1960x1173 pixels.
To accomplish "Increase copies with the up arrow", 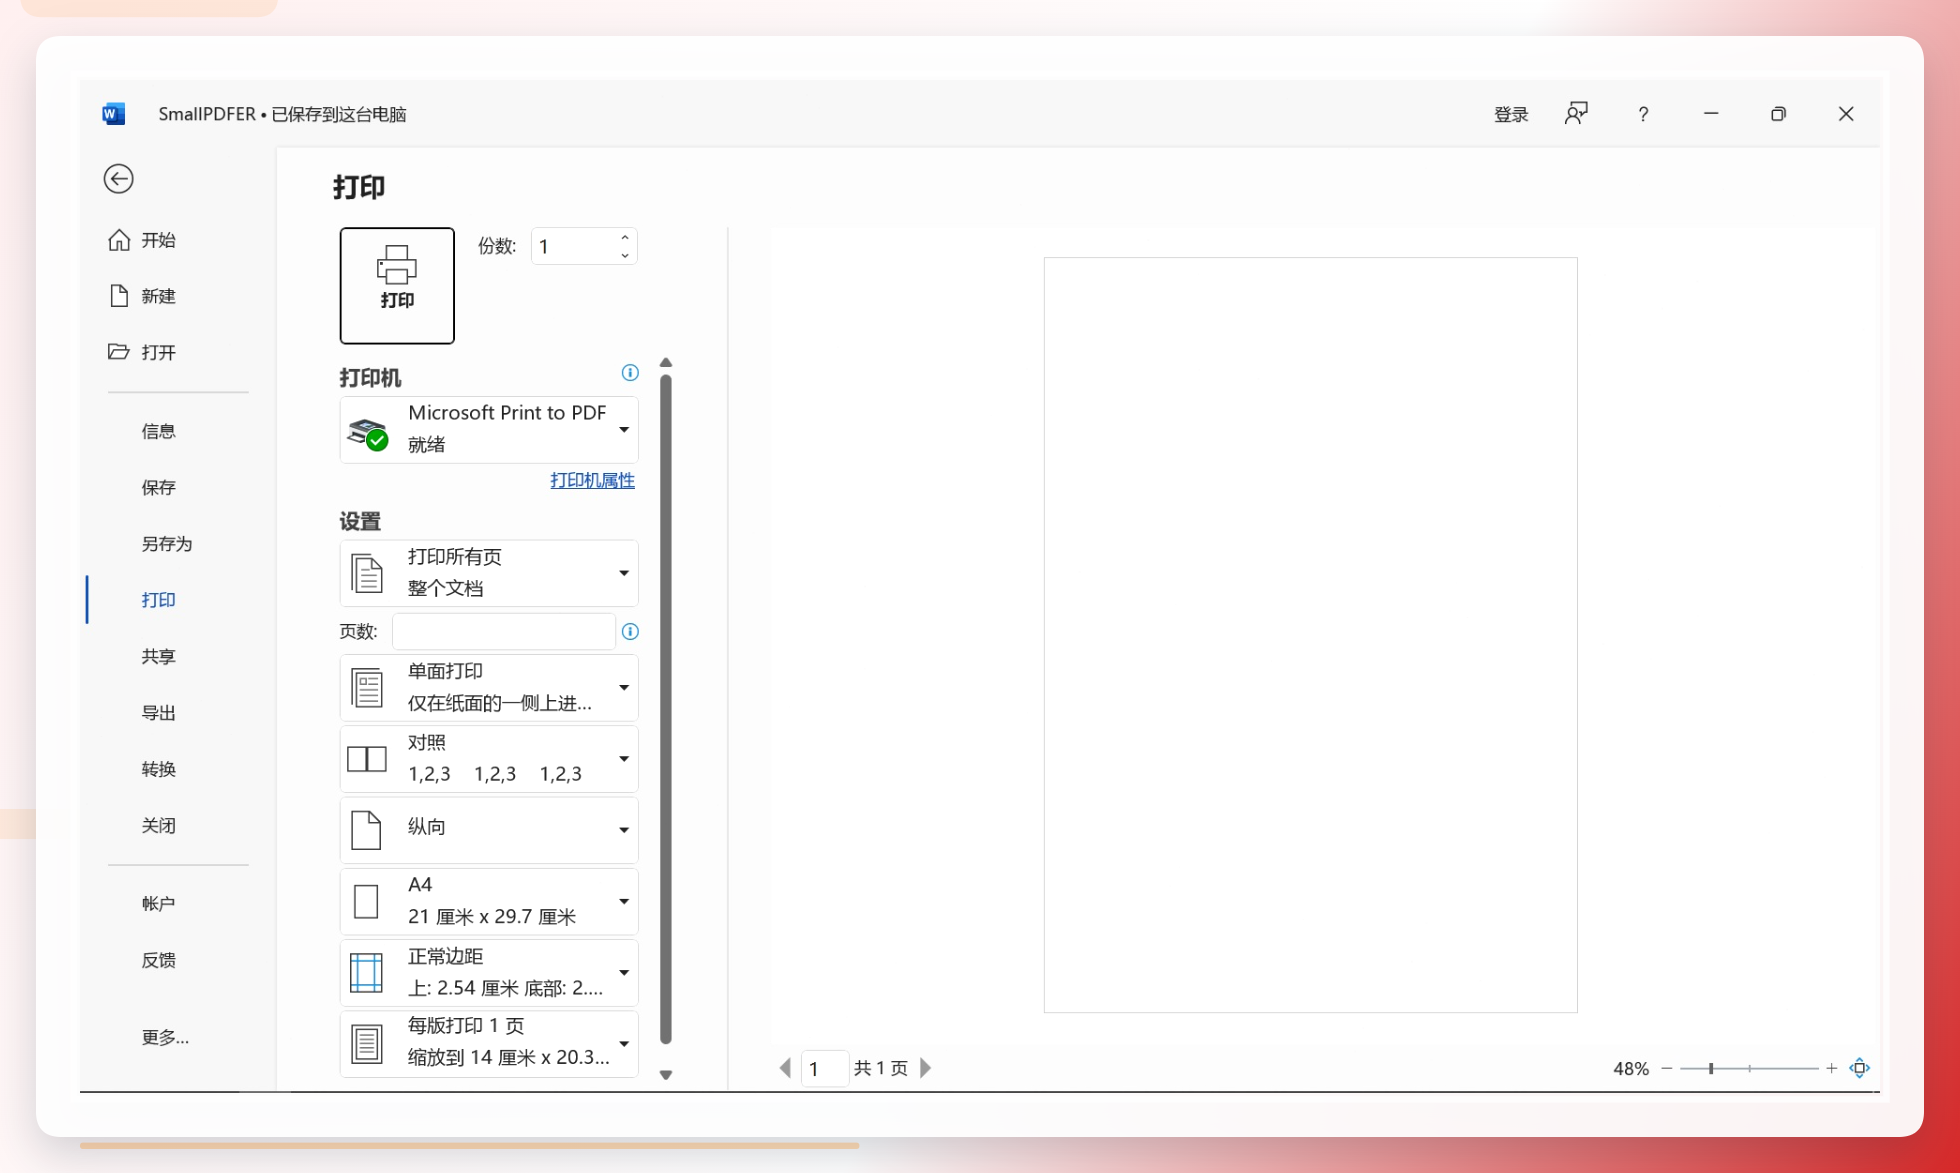I will (x=625, y=237).
